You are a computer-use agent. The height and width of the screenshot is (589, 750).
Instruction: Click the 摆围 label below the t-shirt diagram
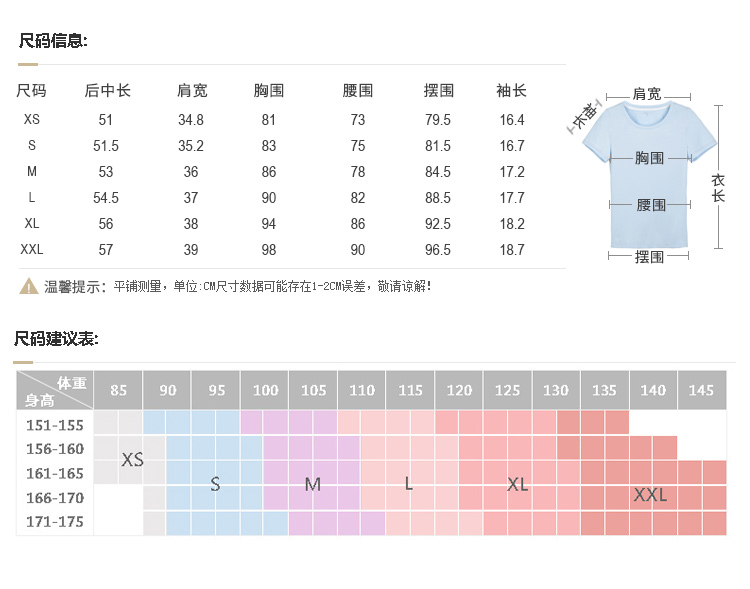click(x=650, y=257)
